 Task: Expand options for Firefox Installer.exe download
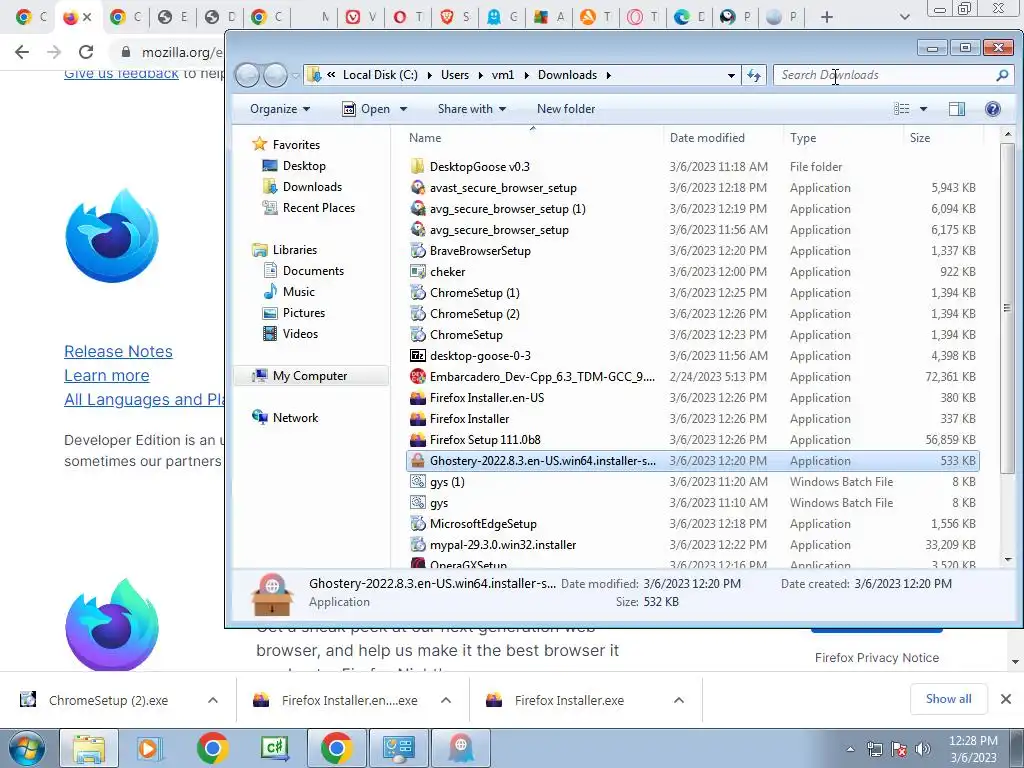[679, 700]
